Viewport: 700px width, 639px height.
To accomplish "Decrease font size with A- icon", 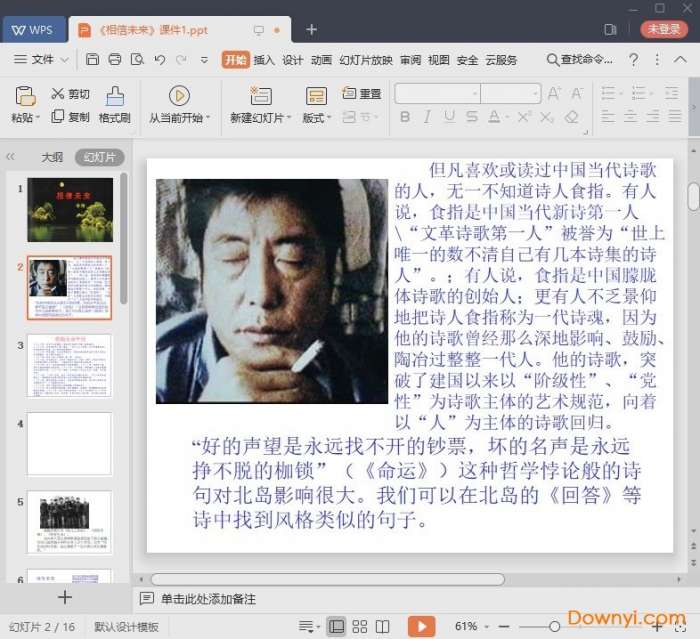I will pos(577,93).
